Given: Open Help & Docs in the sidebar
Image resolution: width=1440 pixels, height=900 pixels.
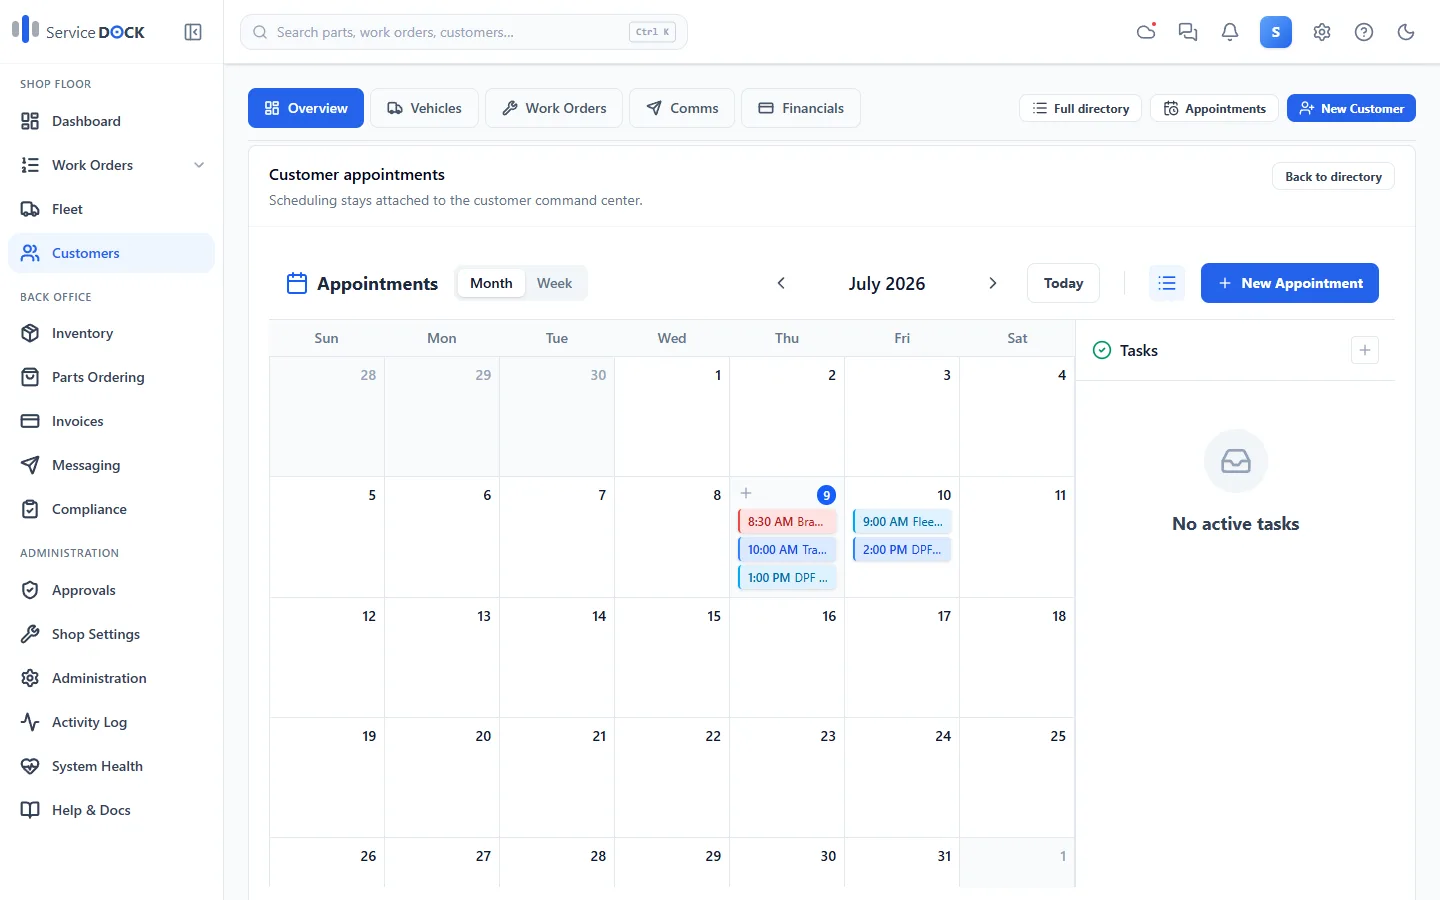Looking at the screenshot, I should click(111, 810).
